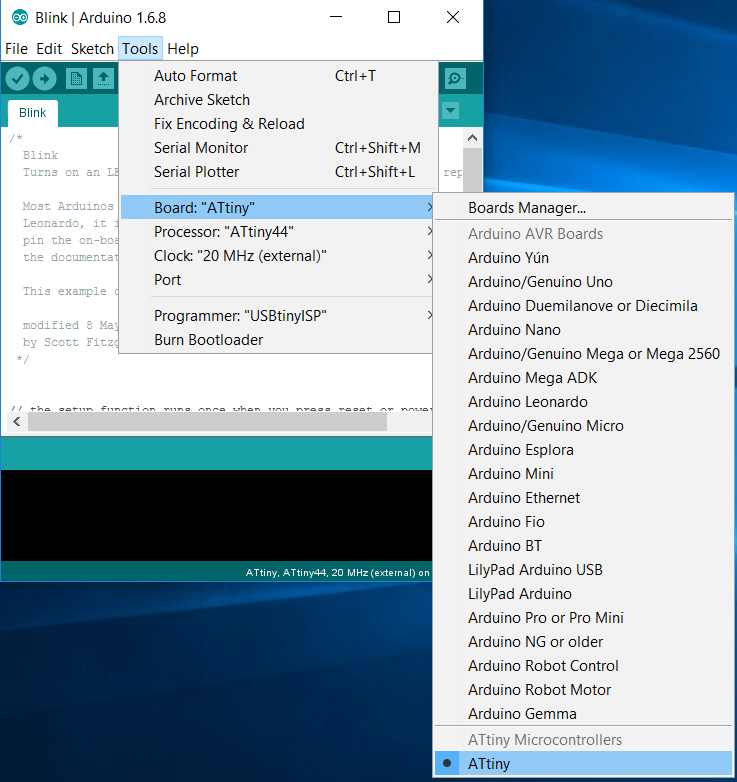Pick Arduino Ethernet board
The height and width of the screenshot is (782, 737).
[x=583, y=498]
